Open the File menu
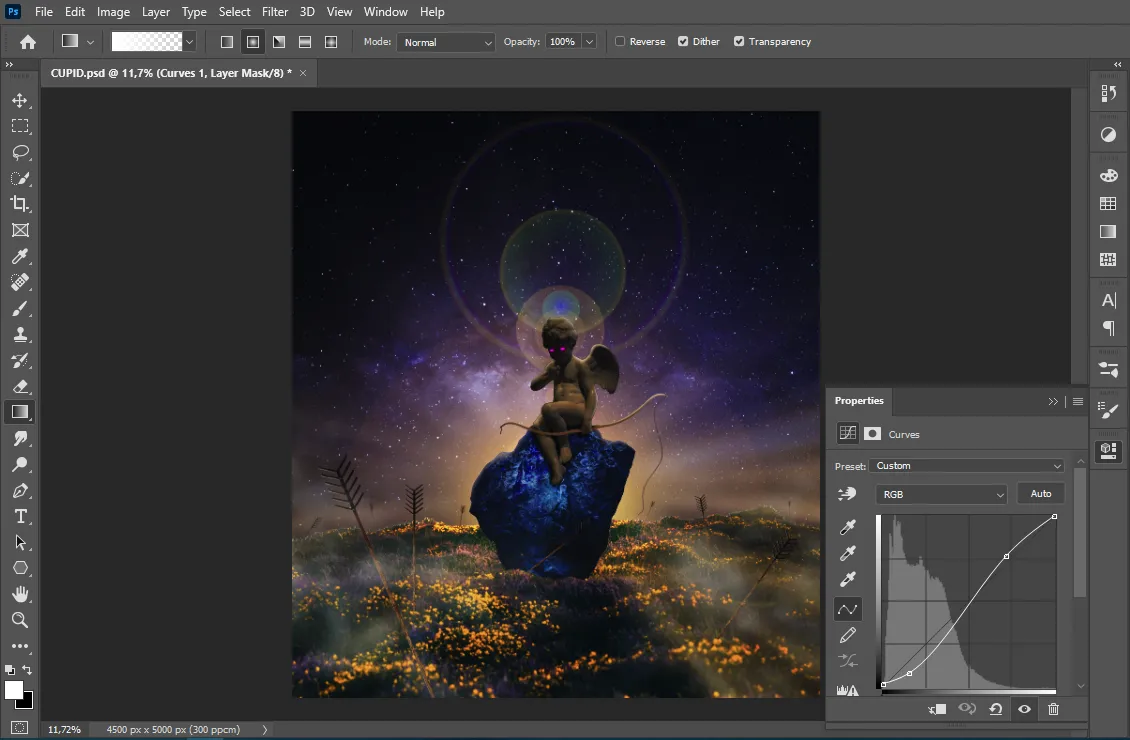Screen dimensions: 1130x740 point(44,12)
